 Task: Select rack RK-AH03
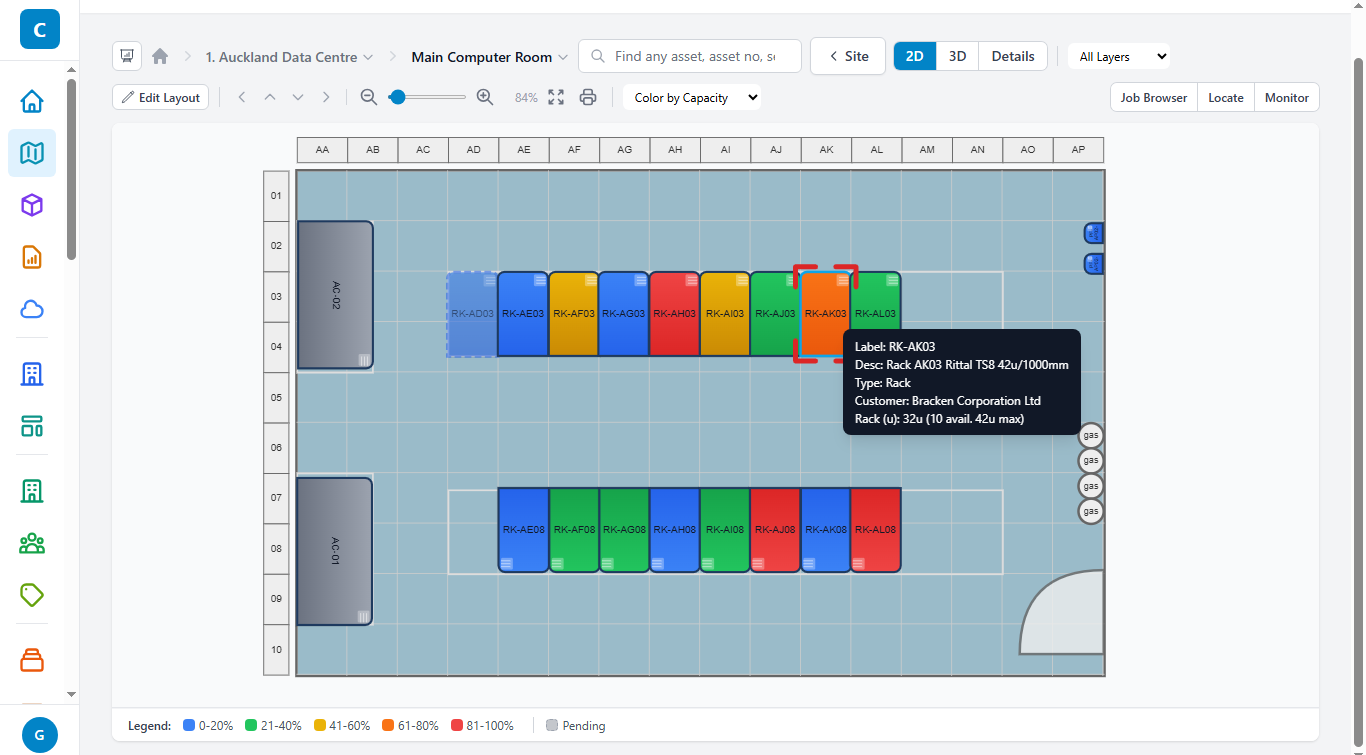point(674,314)
